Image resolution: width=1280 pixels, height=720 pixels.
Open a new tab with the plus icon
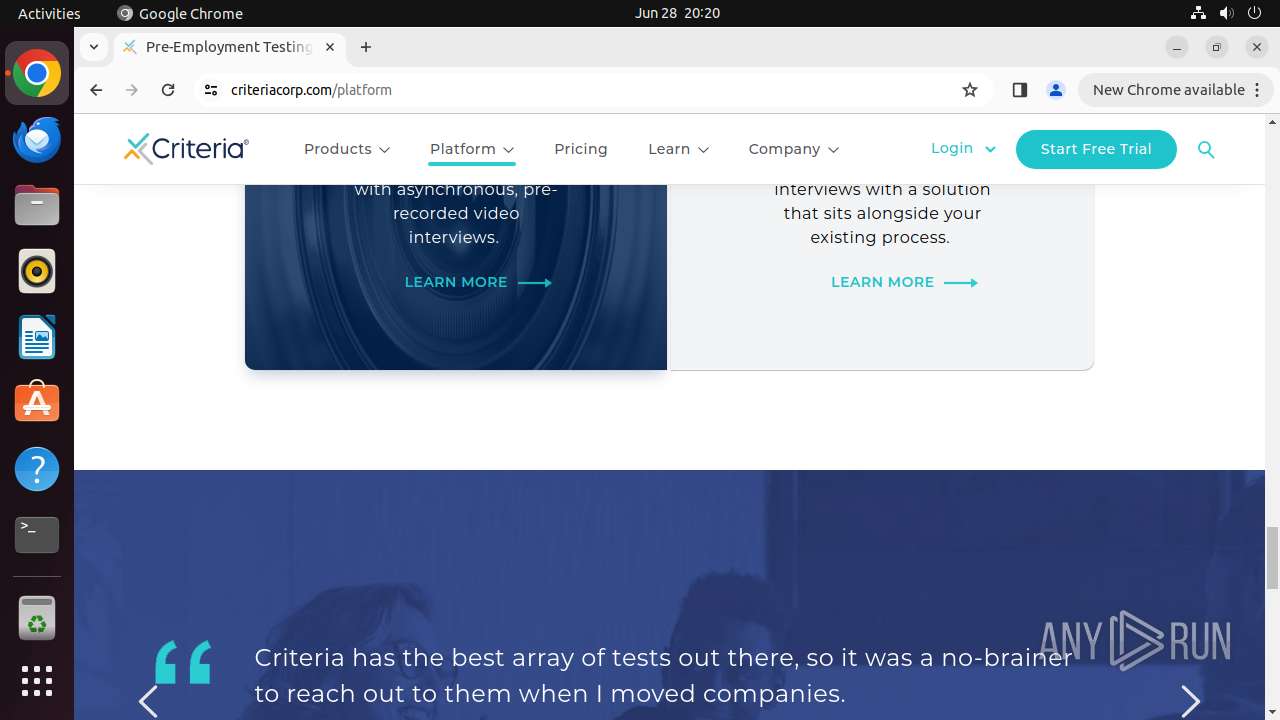point(366,47)
